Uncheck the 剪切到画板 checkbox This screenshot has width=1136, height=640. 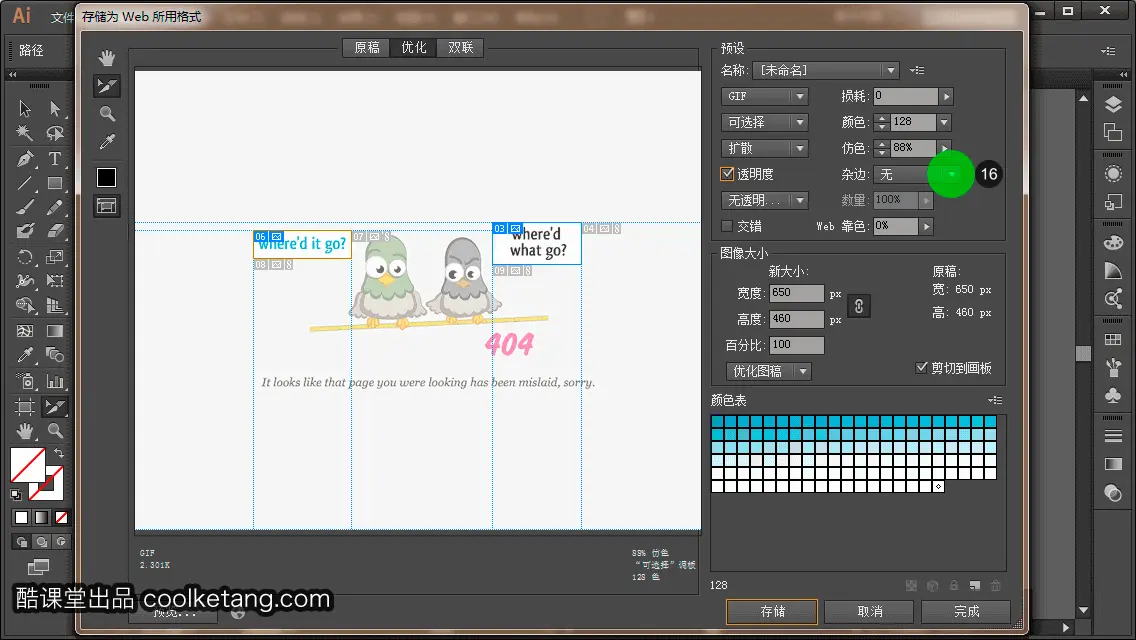922,367
